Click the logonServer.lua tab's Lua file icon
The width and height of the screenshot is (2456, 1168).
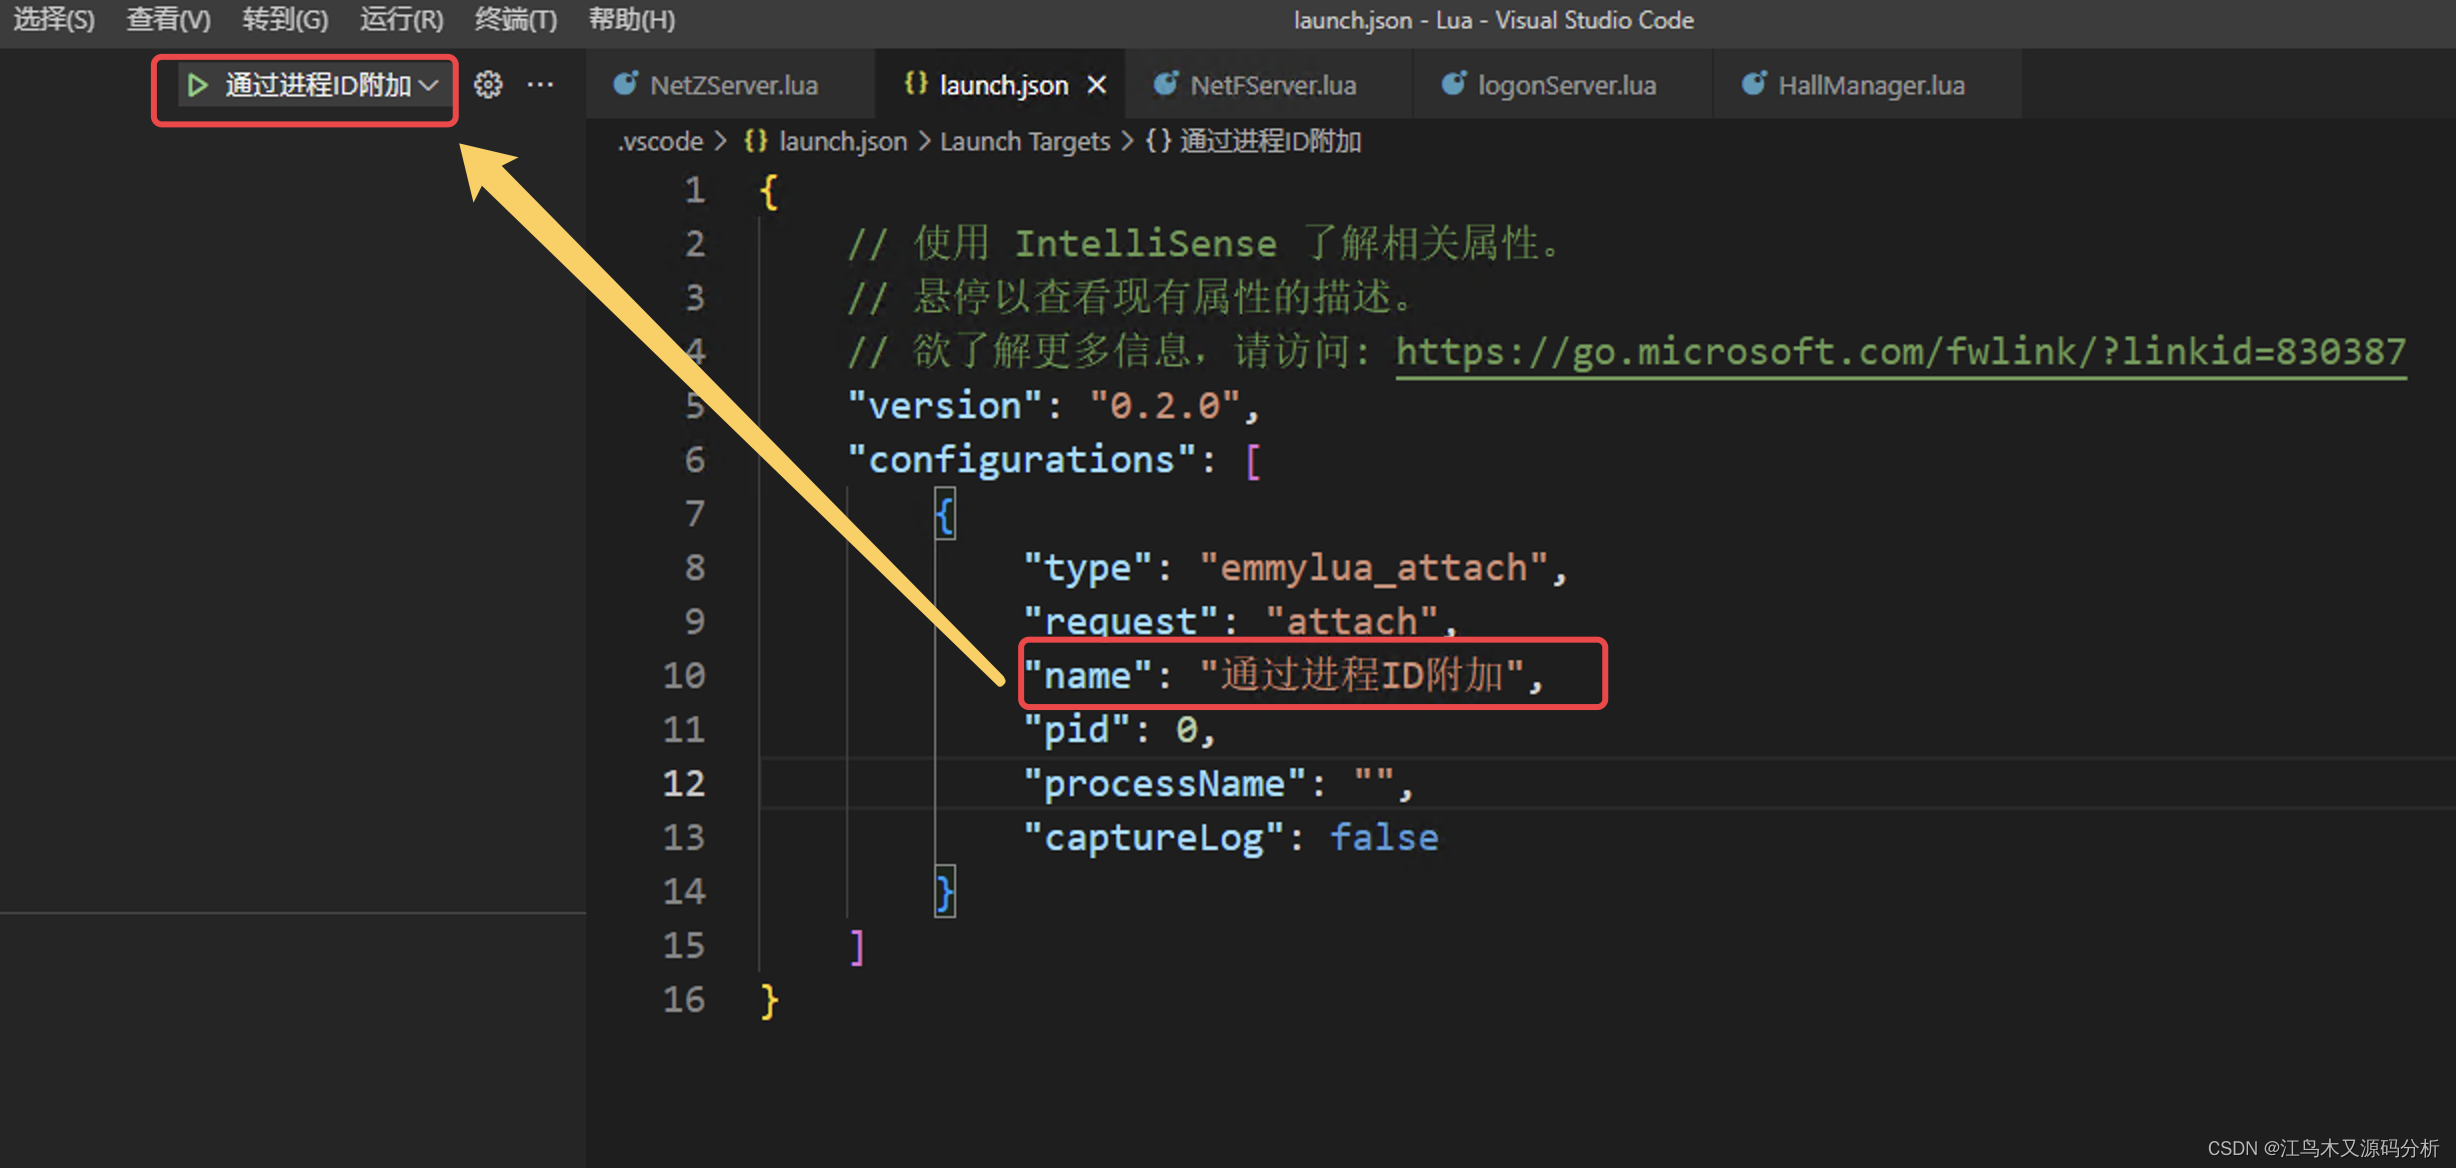(1453, 84)
